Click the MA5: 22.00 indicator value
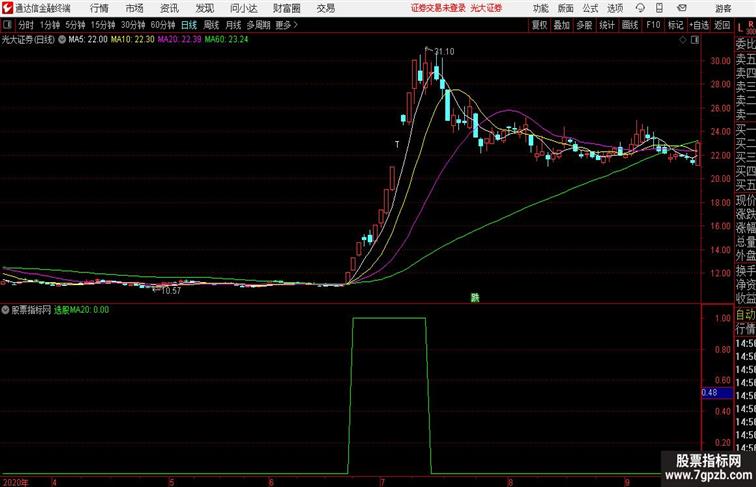Image resolution: width=756 pixels, height=487 pixels. (x=88, y=40)
